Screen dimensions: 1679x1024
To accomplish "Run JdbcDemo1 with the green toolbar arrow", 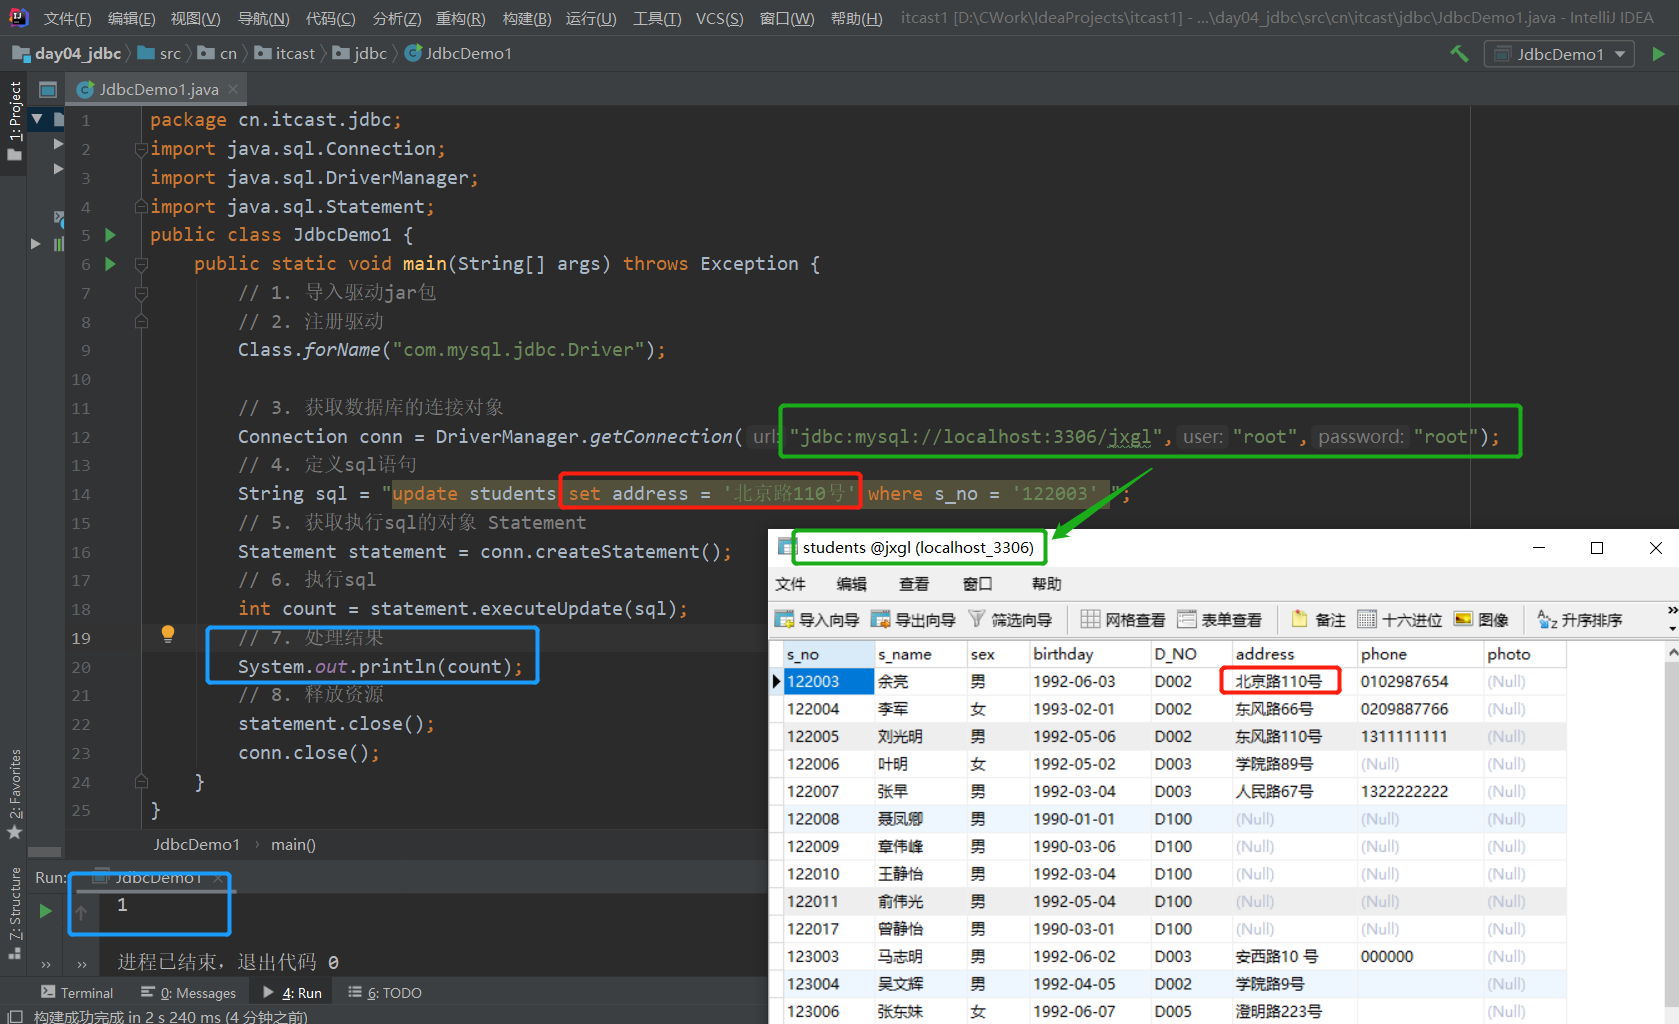I will (1658, 54).
